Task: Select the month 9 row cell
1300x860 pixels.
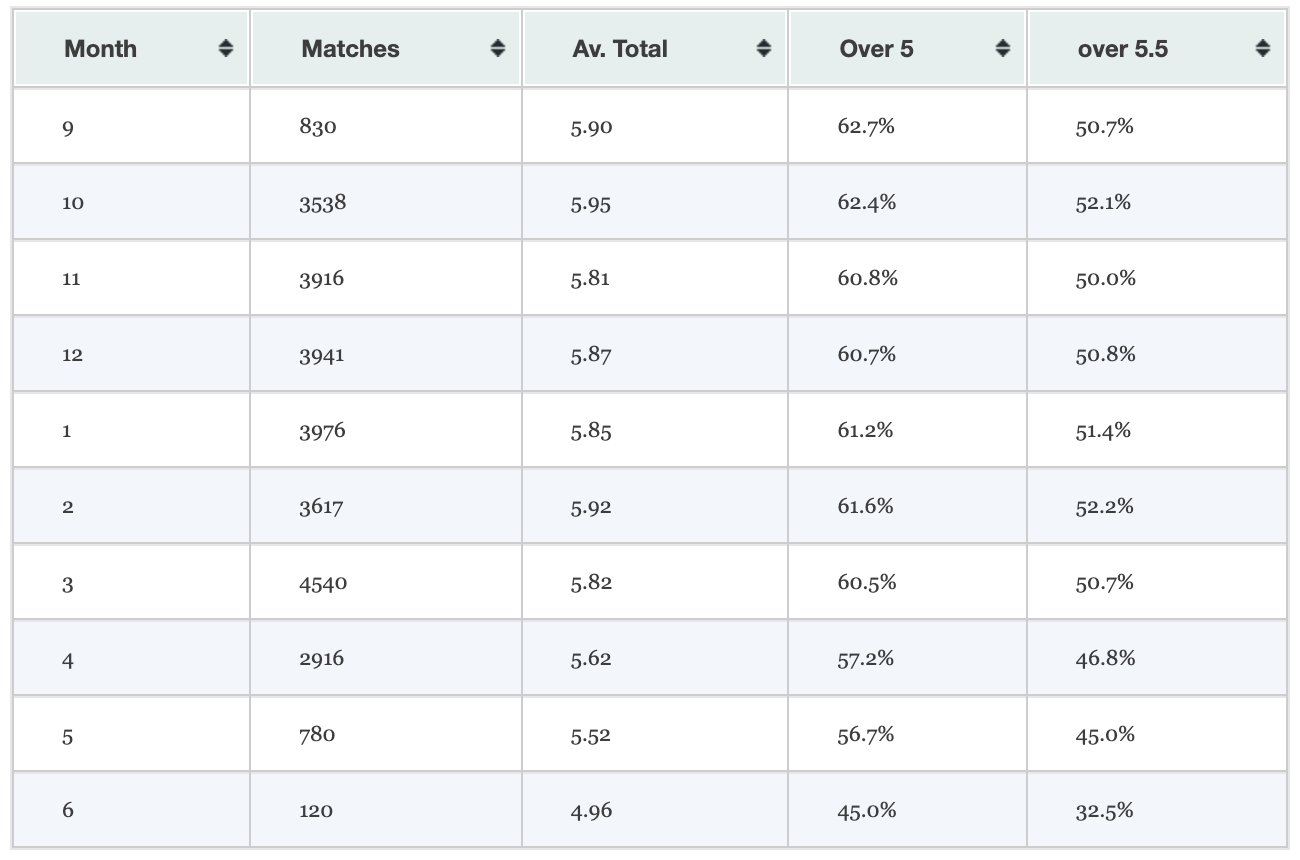Action: tap(67, 127)
